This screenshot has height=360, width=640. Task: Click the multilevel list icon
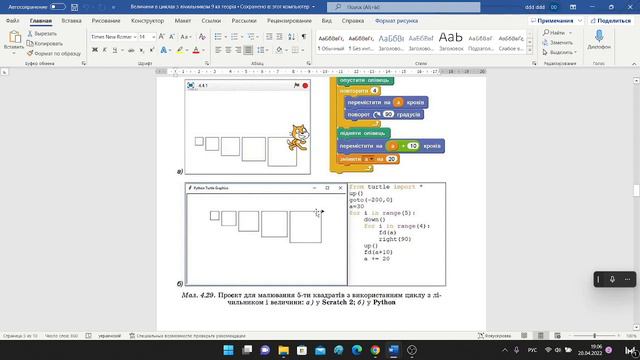click(251, 37)
